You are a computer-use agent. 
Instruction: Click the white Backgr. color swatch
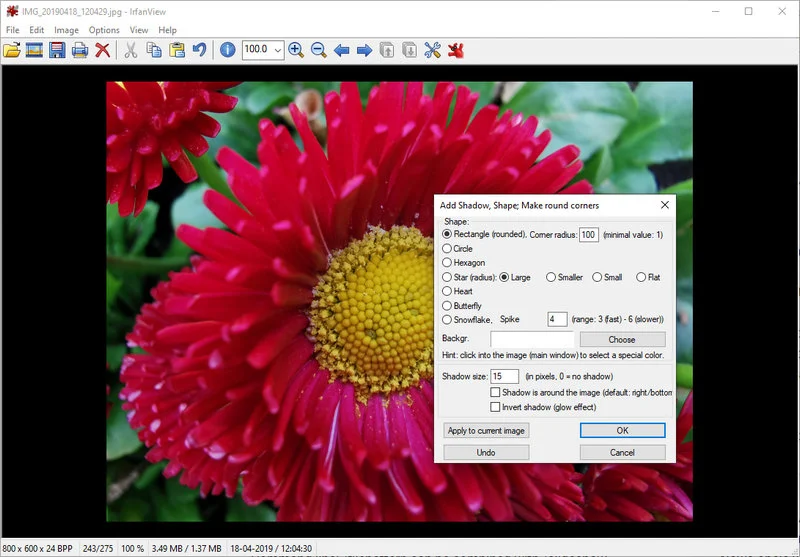pos(531,340)
